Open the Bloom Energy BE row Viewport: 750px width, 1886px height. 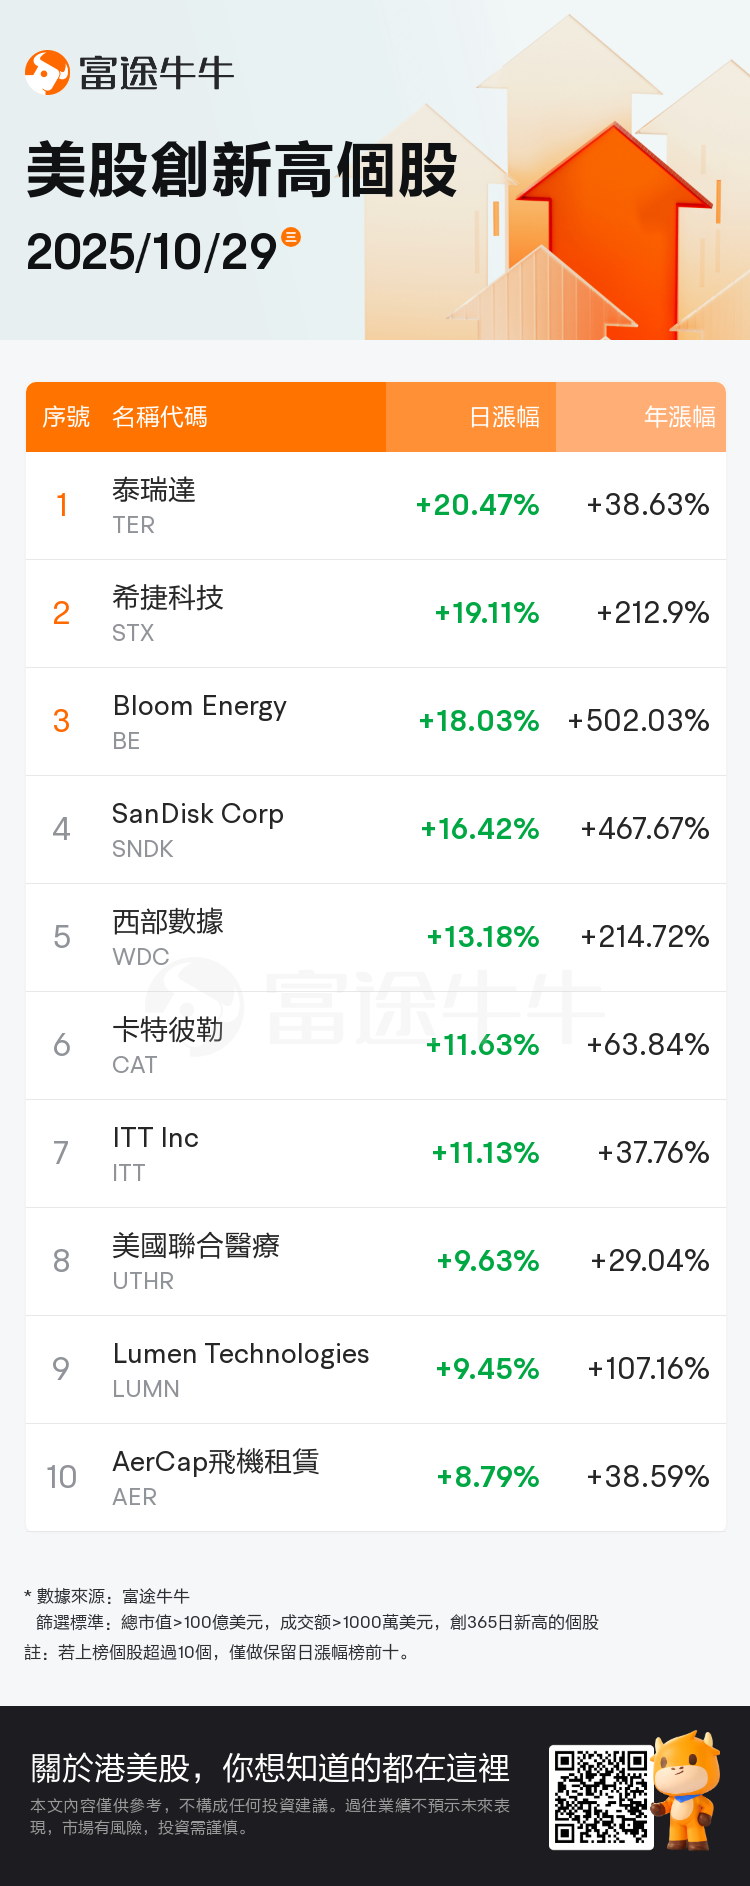[x=375, y=722]
